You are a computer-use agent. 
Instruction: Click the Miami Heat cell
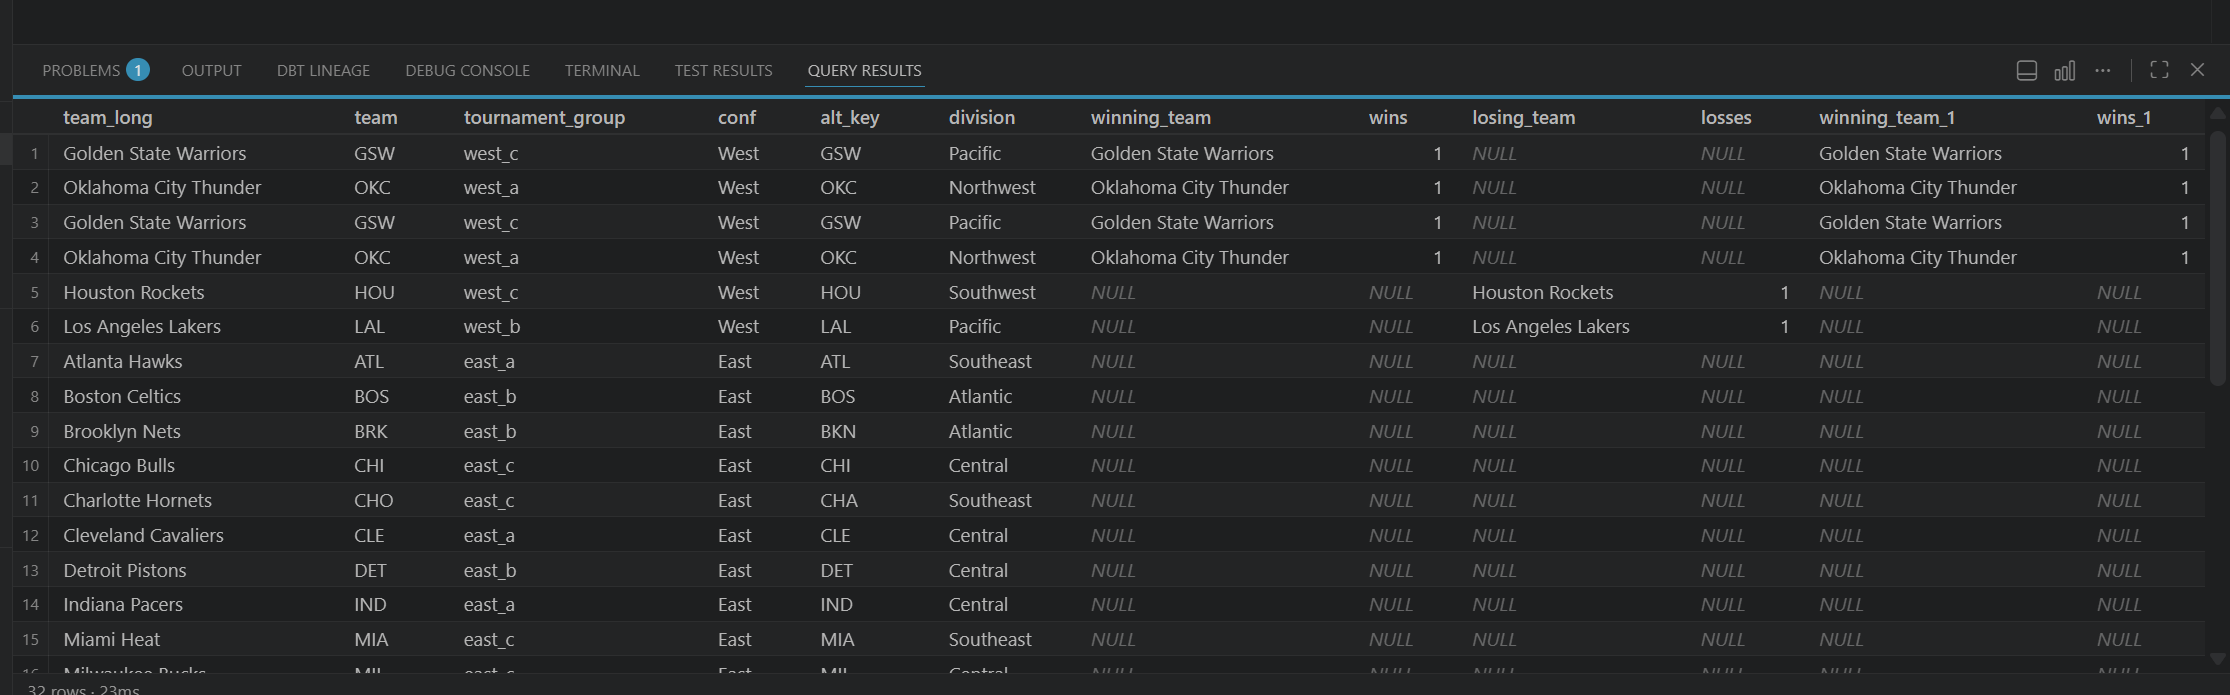tap(112, 639)
